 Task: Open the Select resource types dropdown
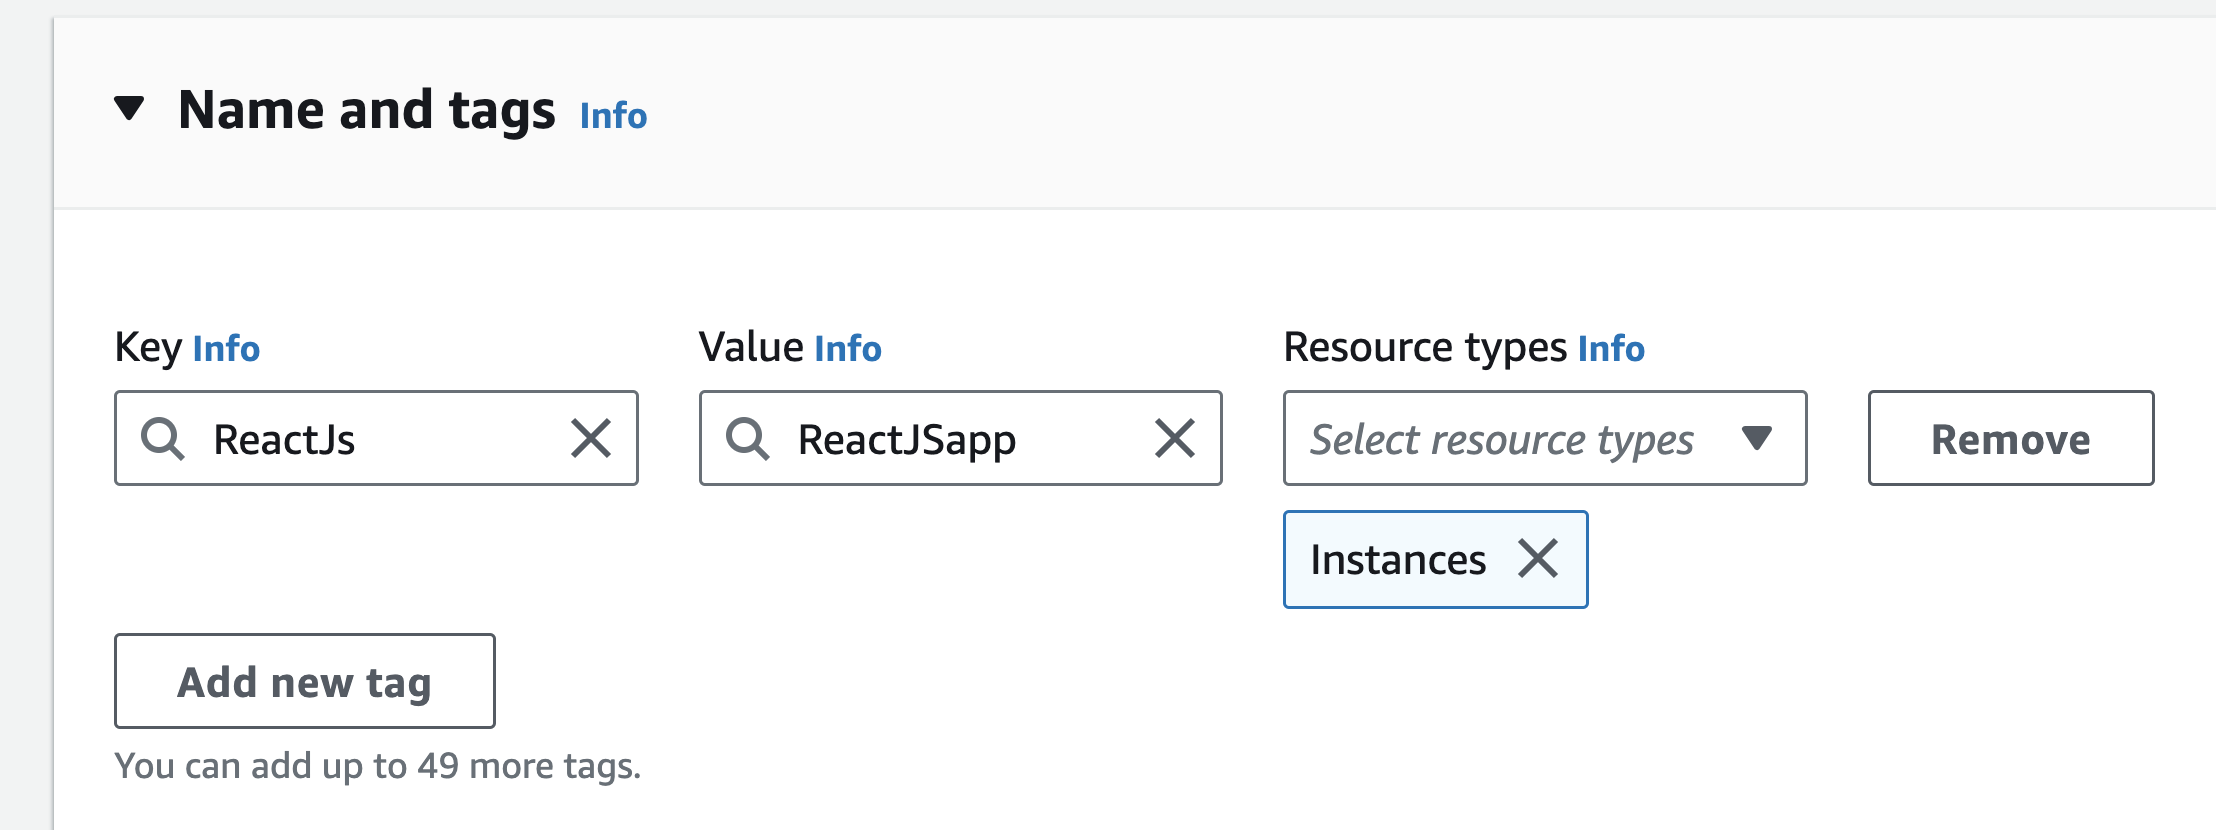(1545, 438)
